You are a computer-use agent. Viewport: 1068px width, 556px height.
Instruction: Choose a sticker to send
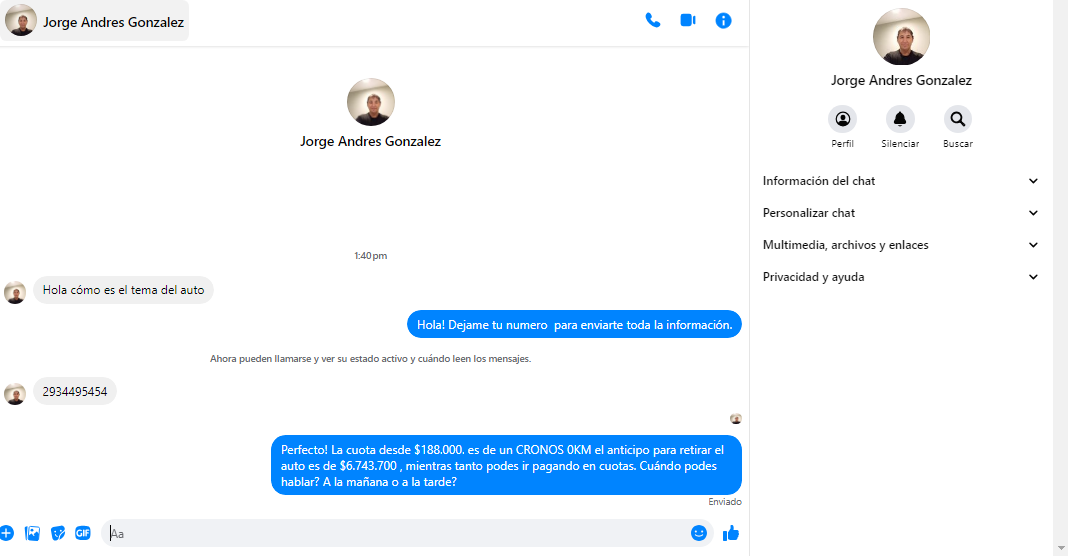pyautogui.click(x=58, y=533)
